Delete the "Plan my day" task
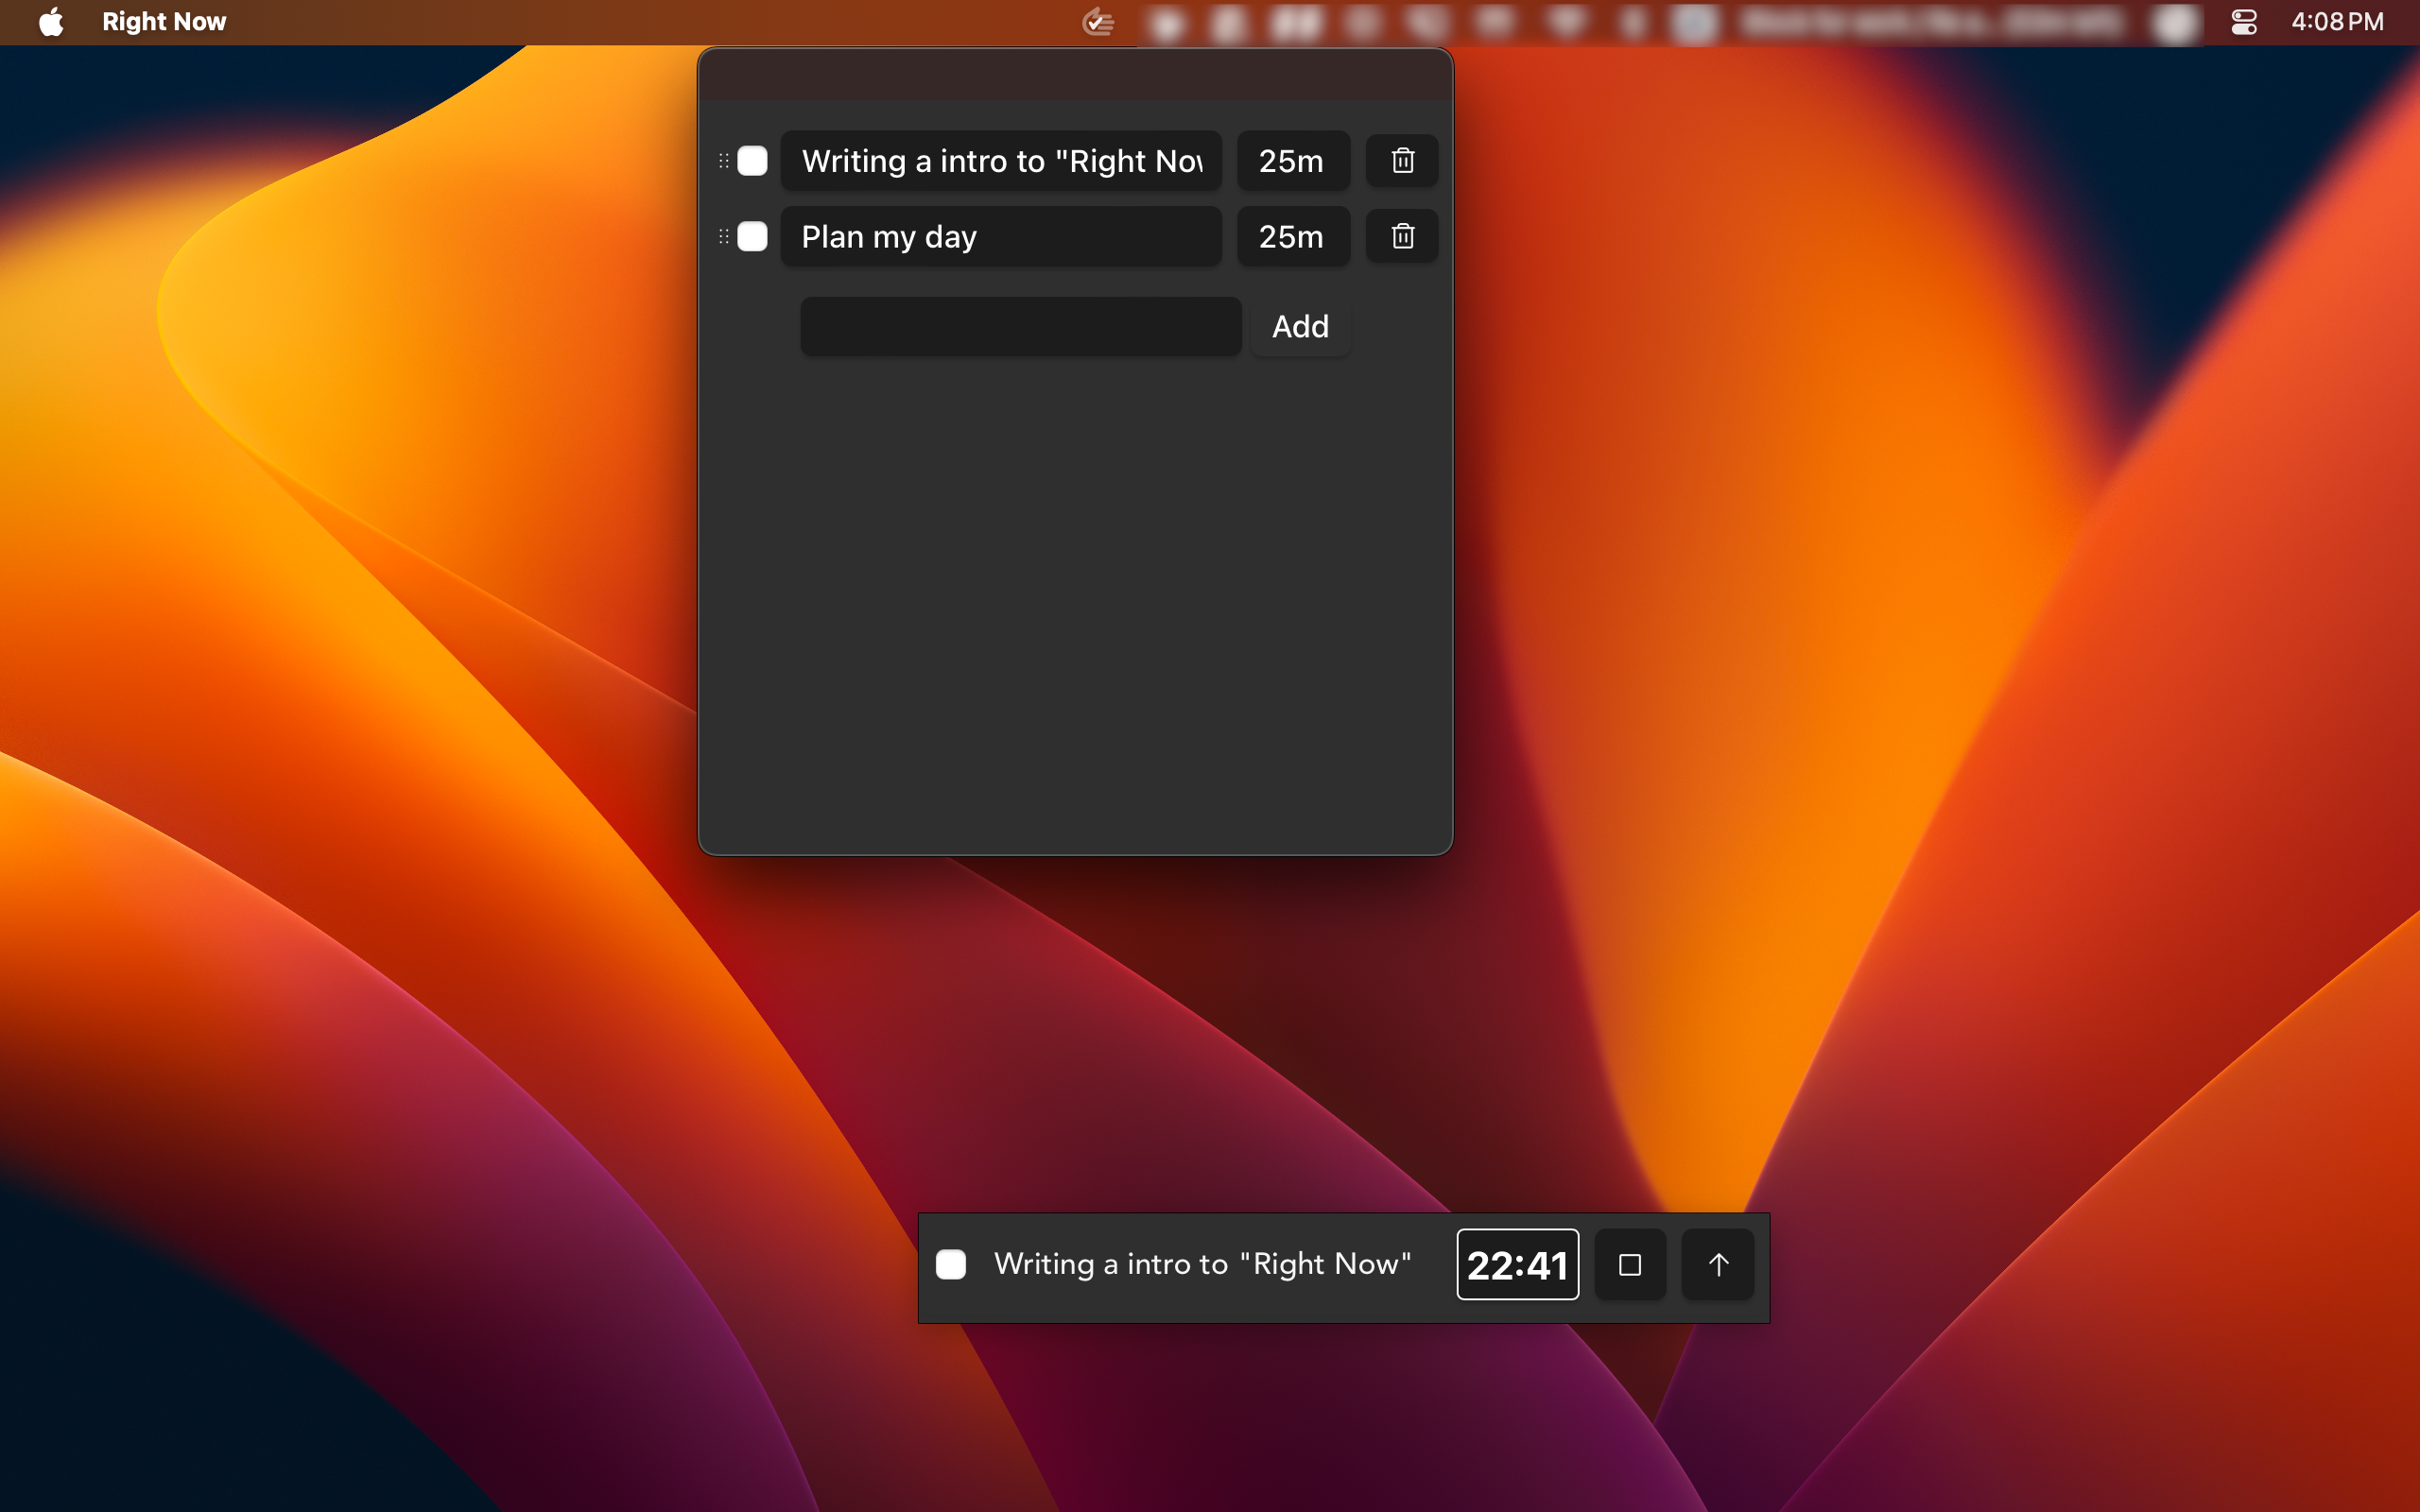The image size is (2420, 1512). tap(1402, 236)
